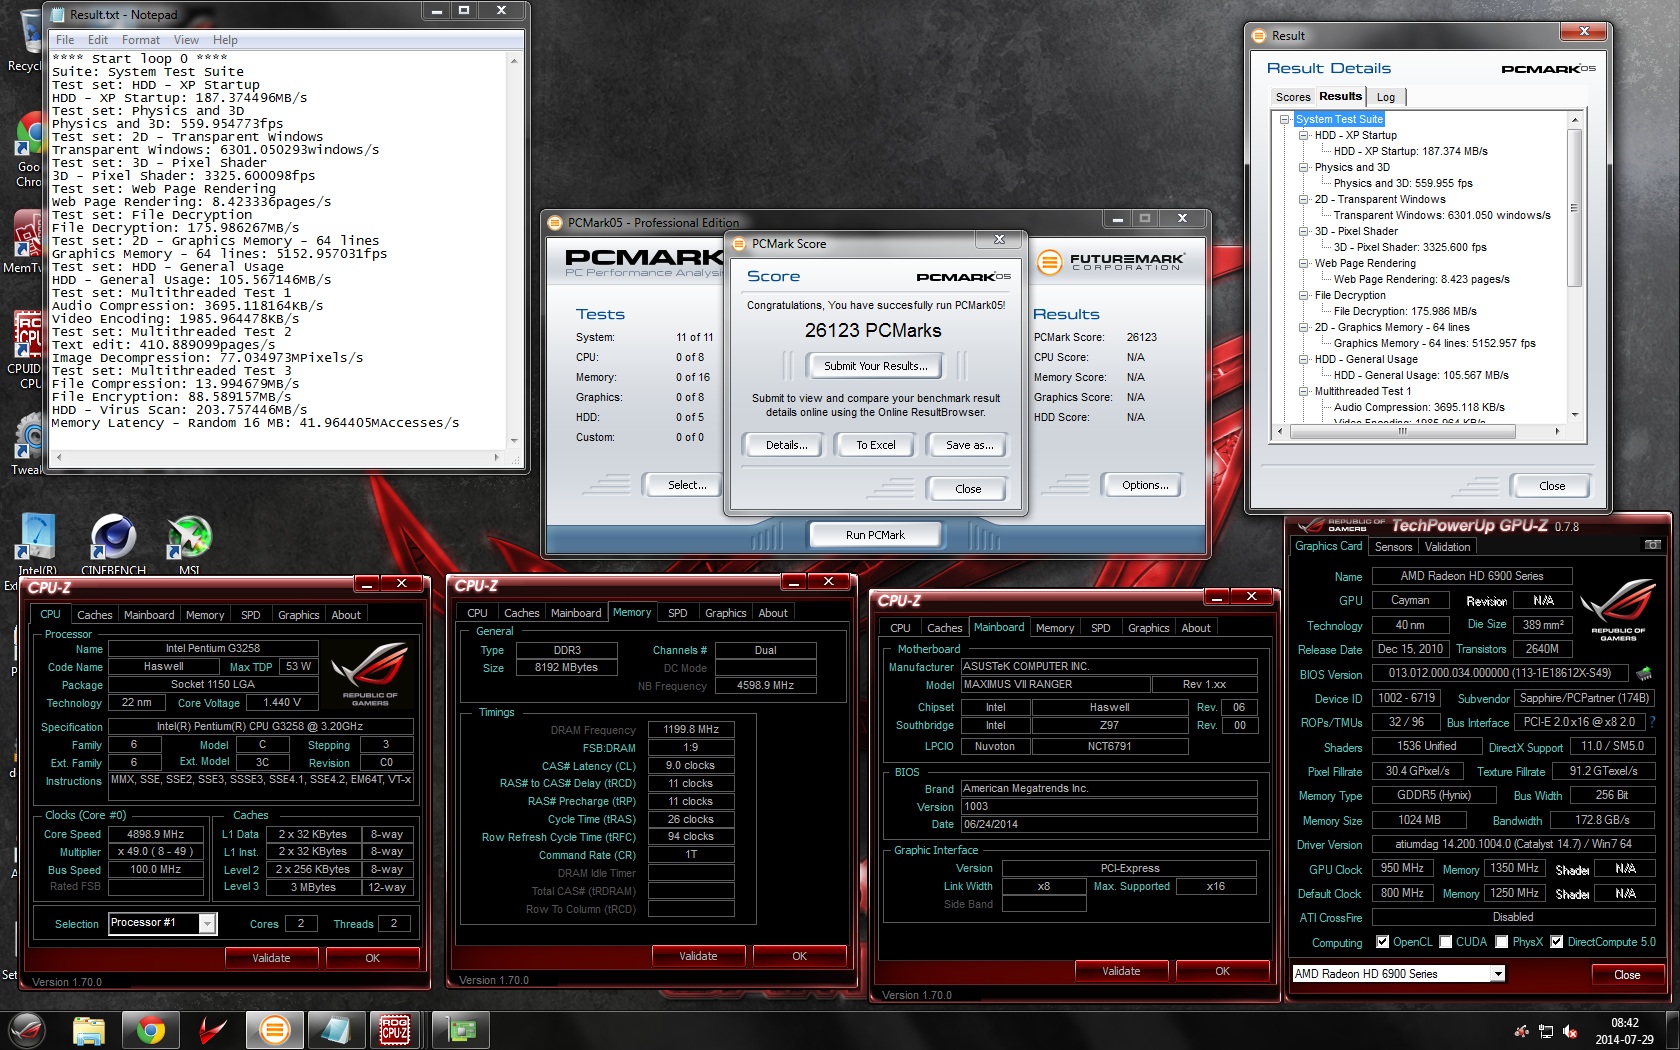Switch to PCMark05 orange taskbar icon

click(274, 1030)
